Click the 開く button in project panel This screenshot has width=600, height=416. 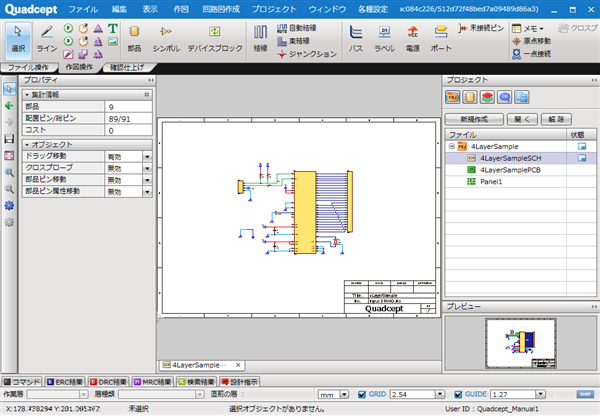(x=522, y=119)
